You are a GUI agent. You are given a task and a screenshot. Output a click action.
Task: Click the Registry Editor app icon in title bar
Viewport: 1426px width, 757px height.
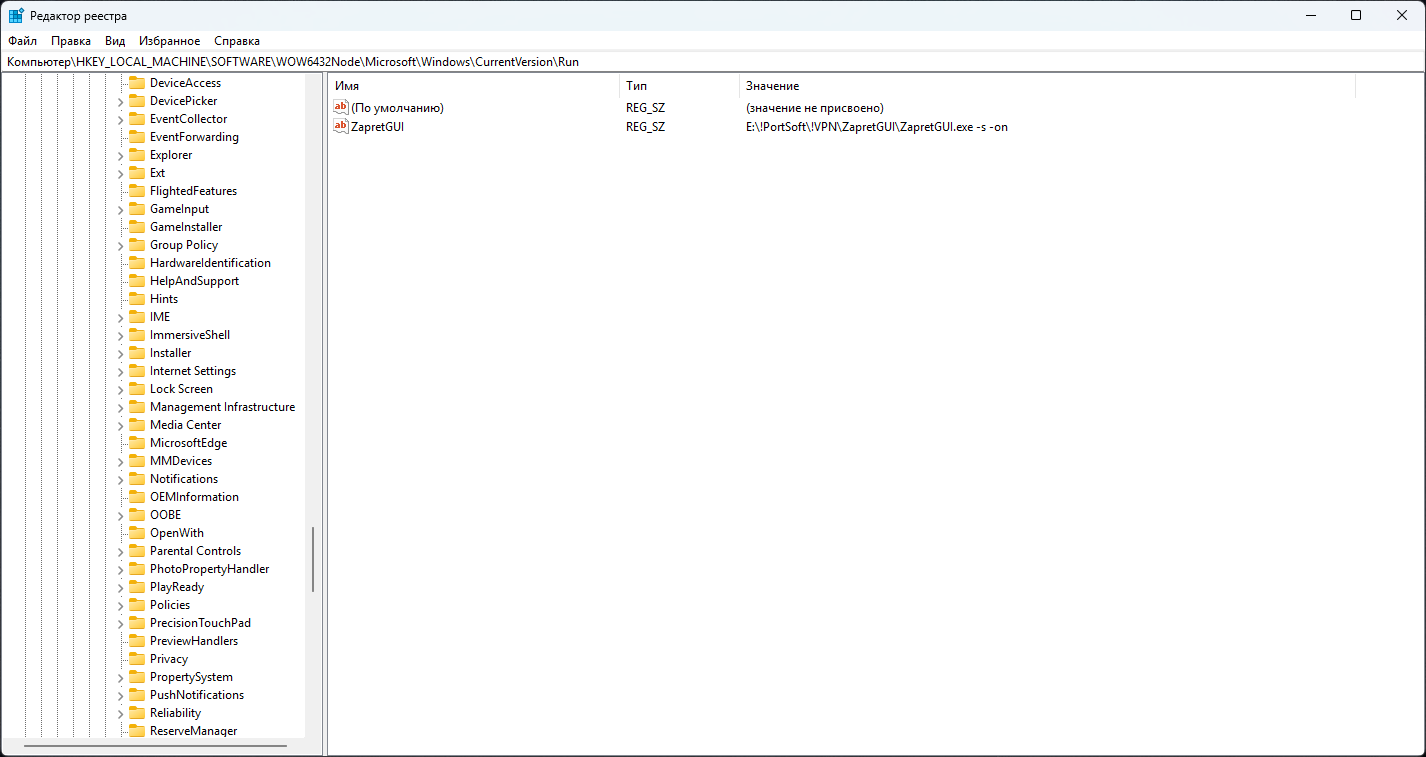[16, 16]
